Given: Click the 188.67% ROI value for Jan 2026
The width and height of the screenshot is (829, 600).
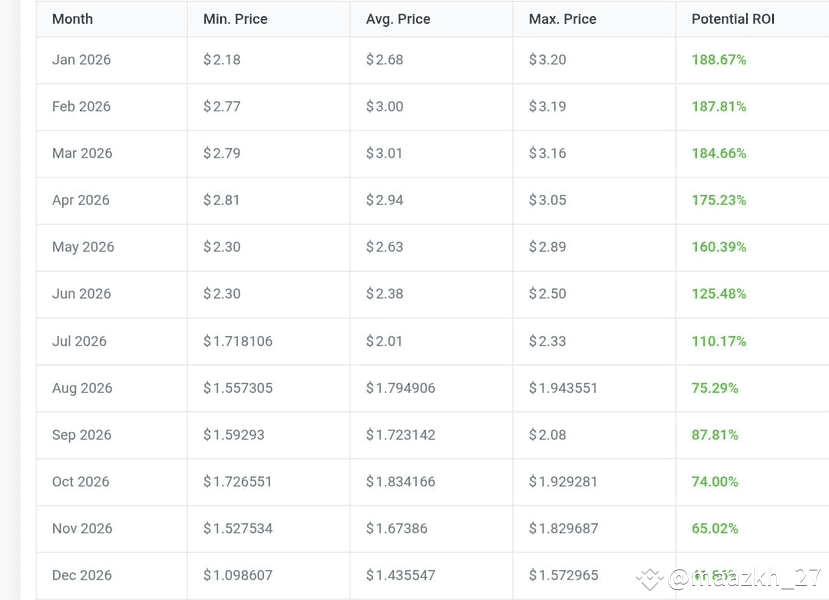Looking at the screenshot, I should (718, 60).
